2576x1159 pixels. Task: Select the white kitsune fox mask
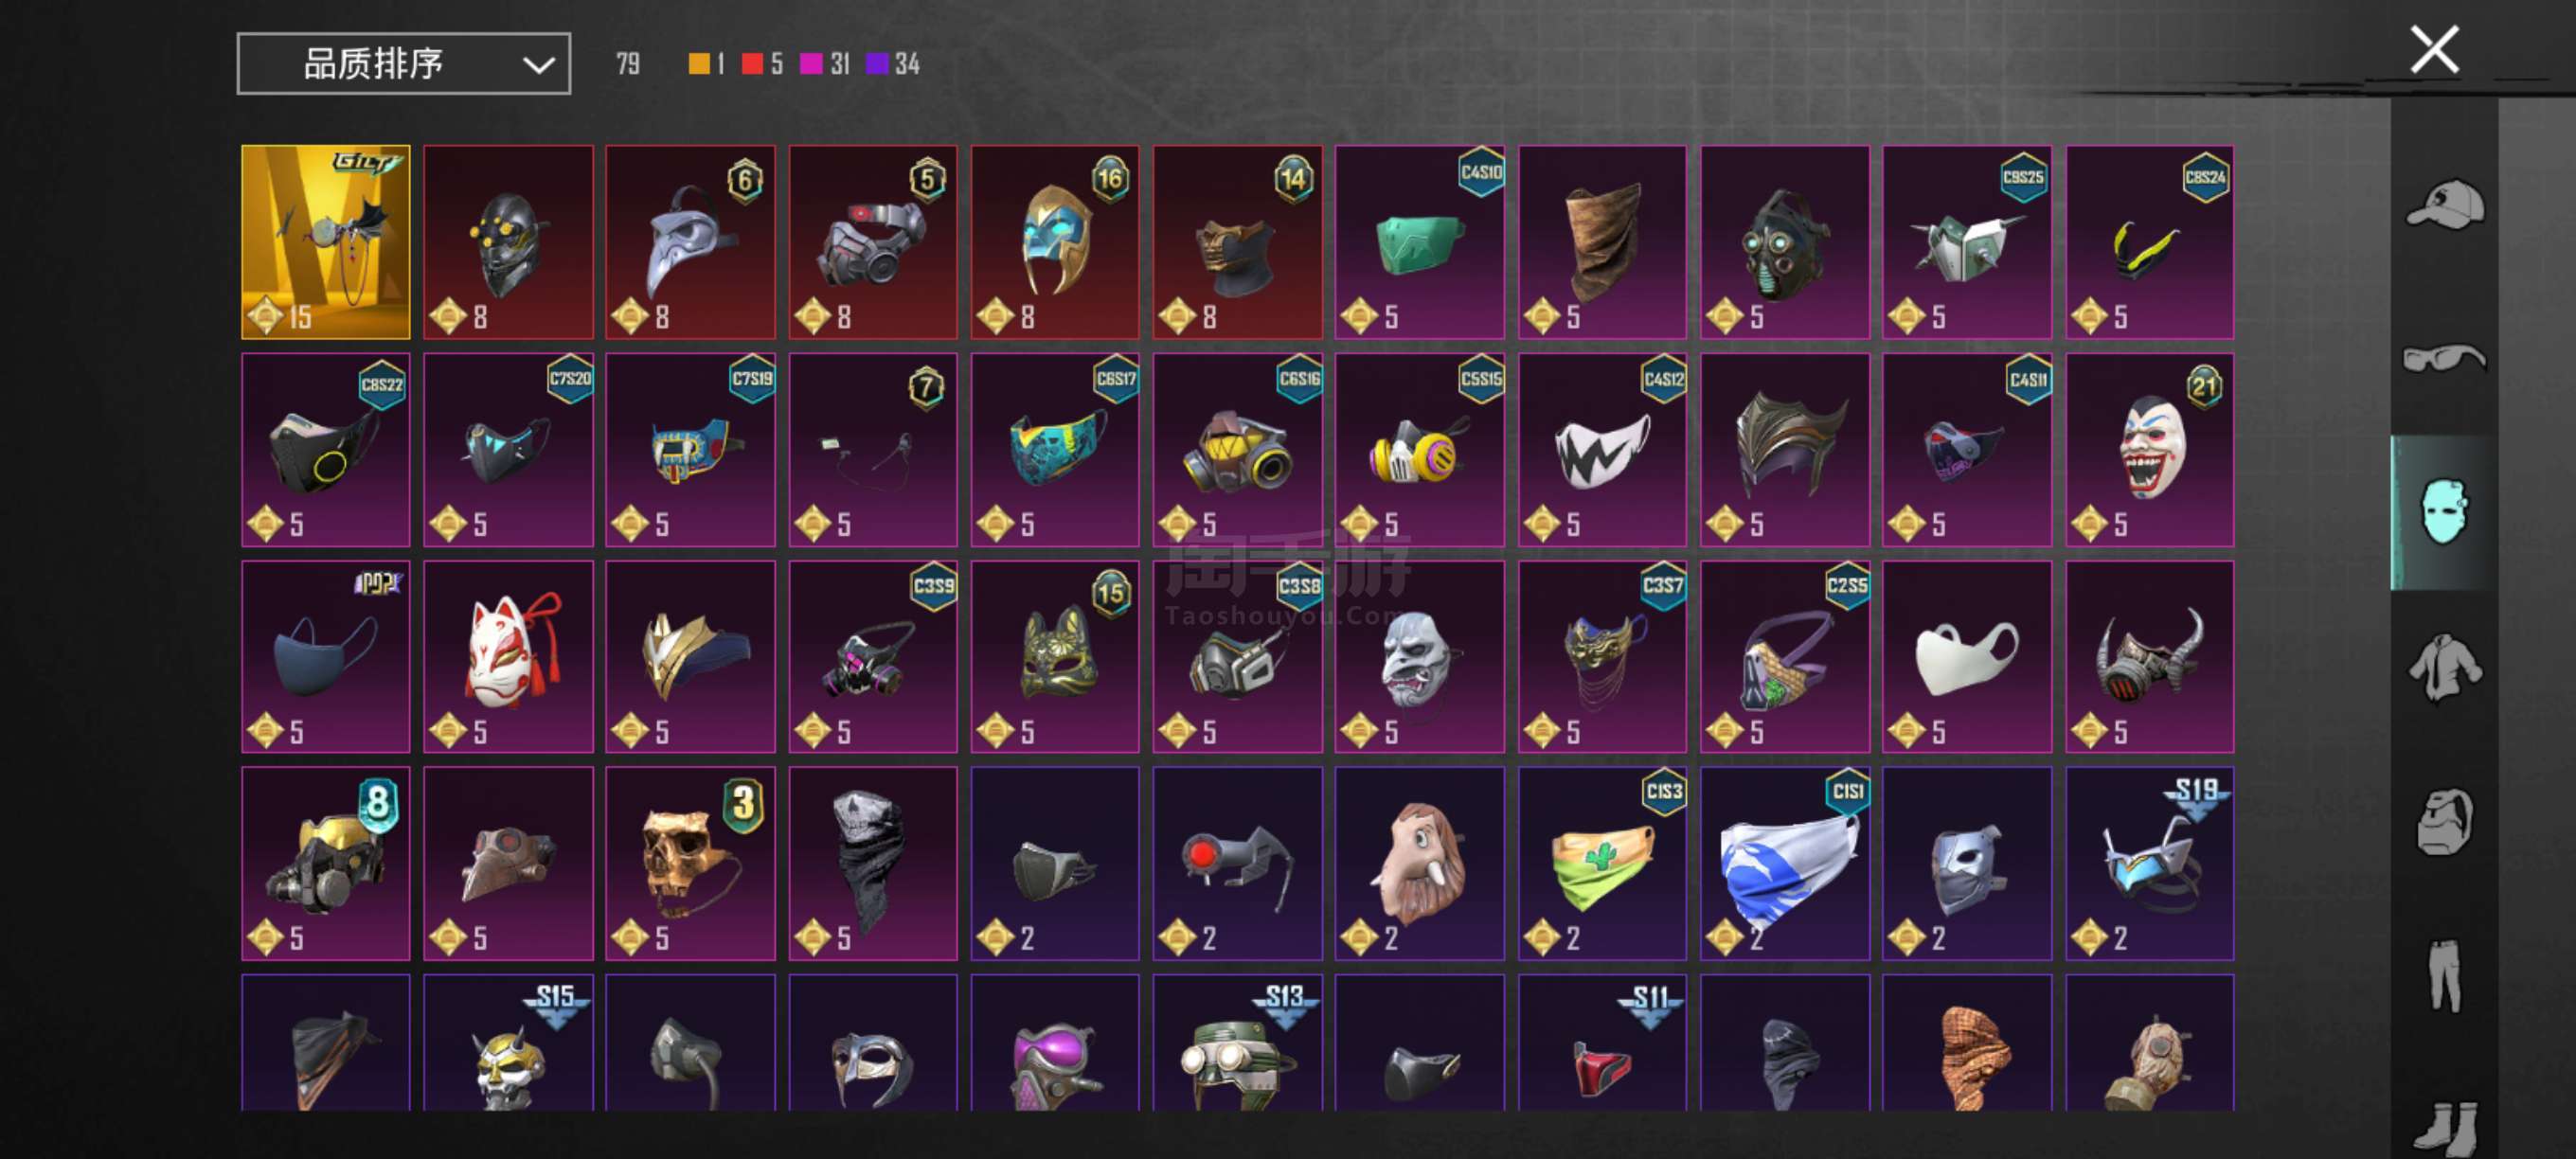508,656
